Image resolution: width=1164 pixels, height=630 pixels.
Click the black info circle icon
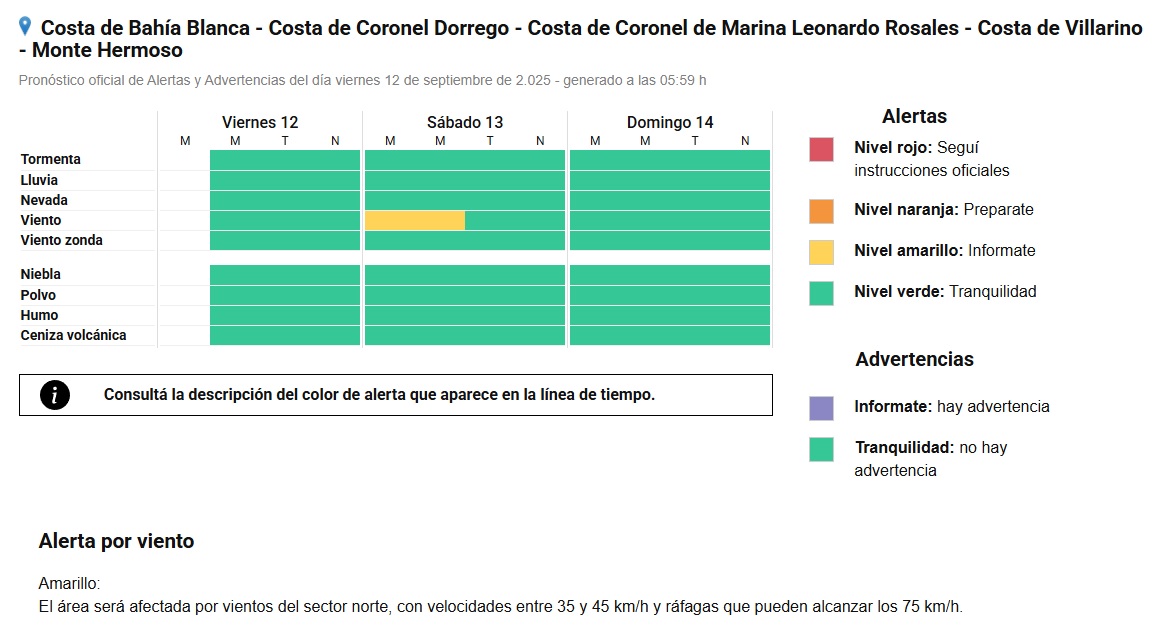[55, 395]
